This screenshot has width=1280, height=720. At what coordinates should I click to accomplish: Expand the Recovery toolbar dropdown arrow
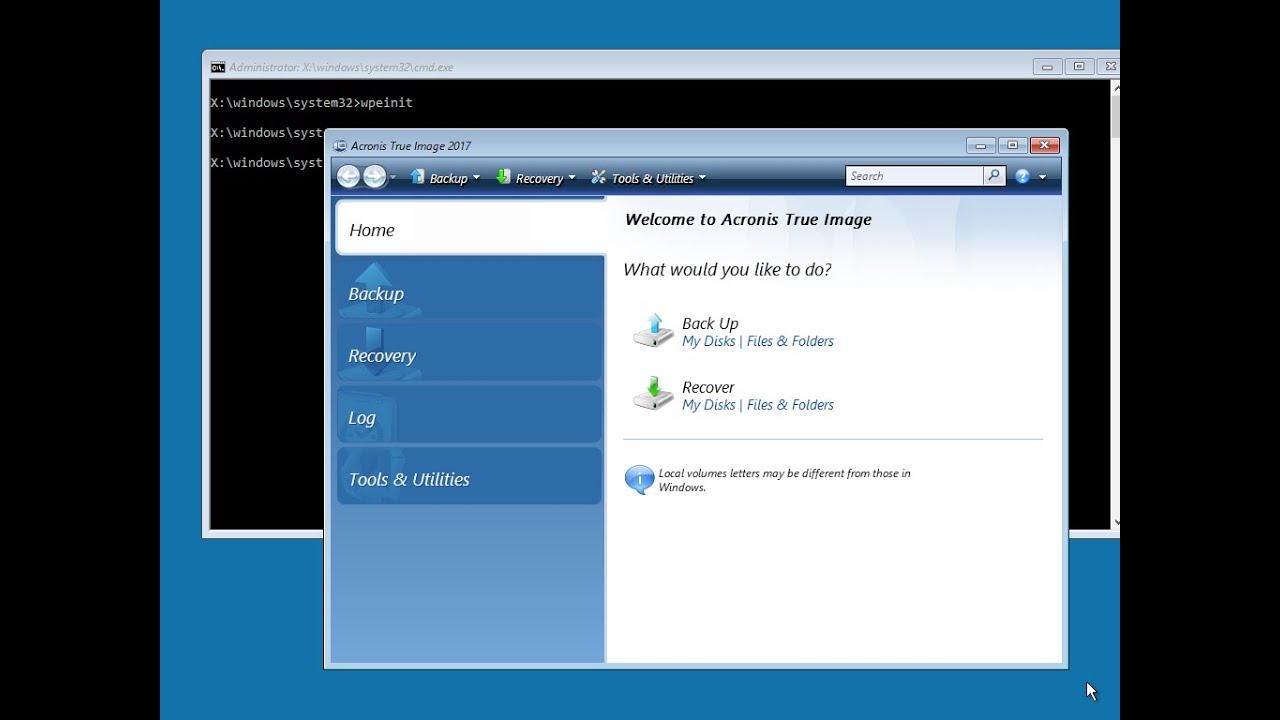572,178
